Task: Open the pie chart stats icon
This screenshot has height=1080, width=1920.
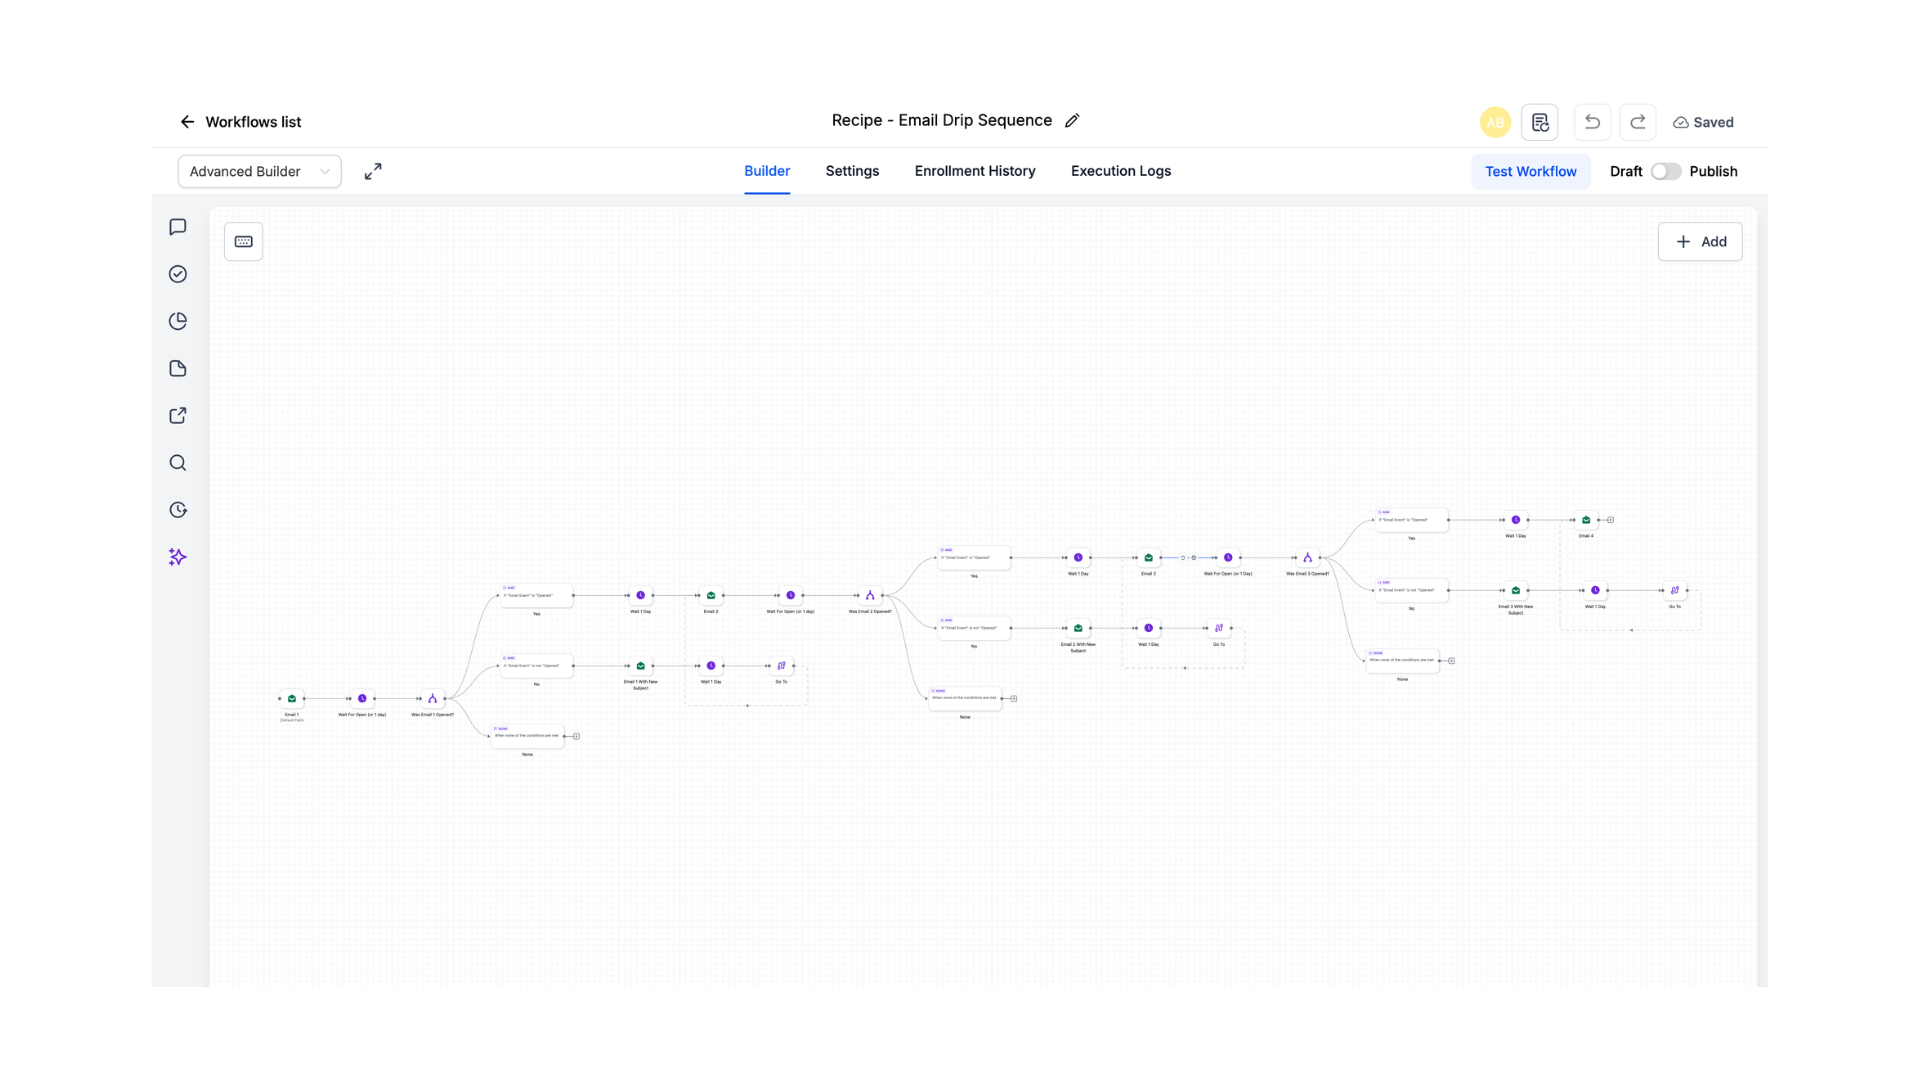Action: point(178,321)
